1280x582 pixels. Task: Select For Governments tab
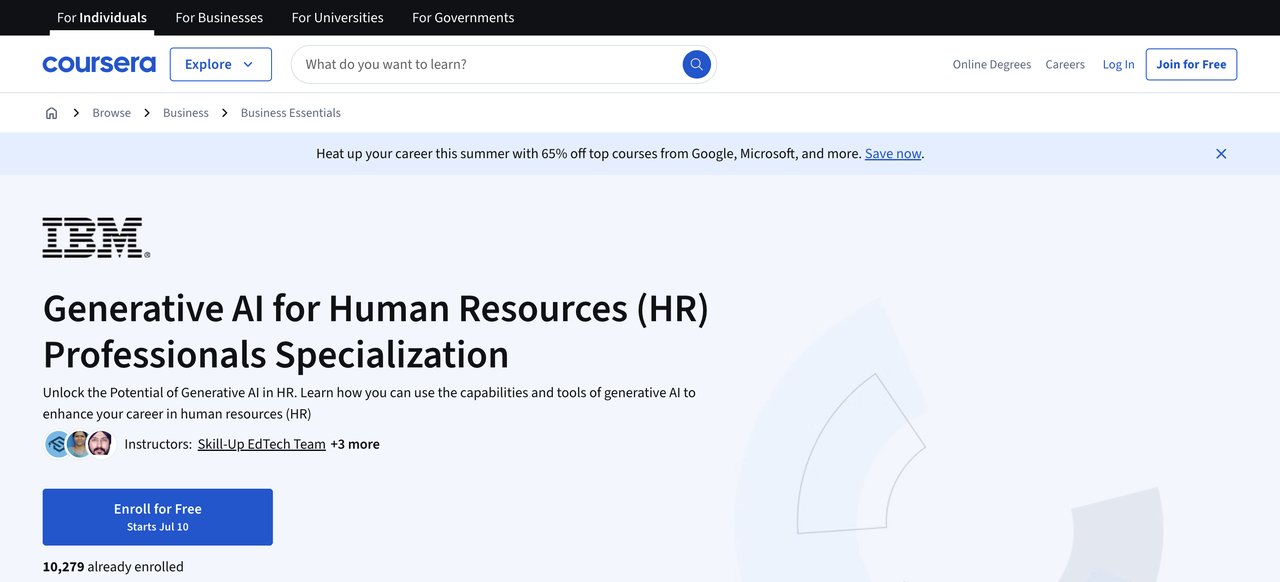(x=463, y=18)
